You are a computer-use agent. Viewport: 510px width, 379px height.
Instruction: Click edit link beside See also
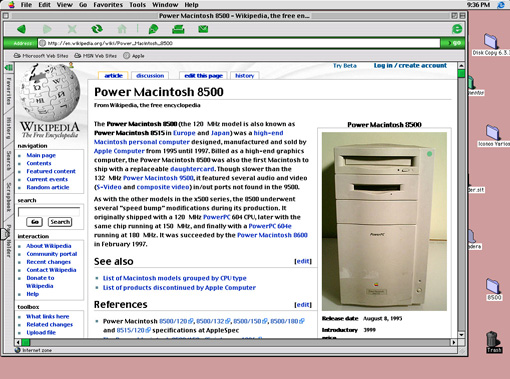[x=303, y=261]
